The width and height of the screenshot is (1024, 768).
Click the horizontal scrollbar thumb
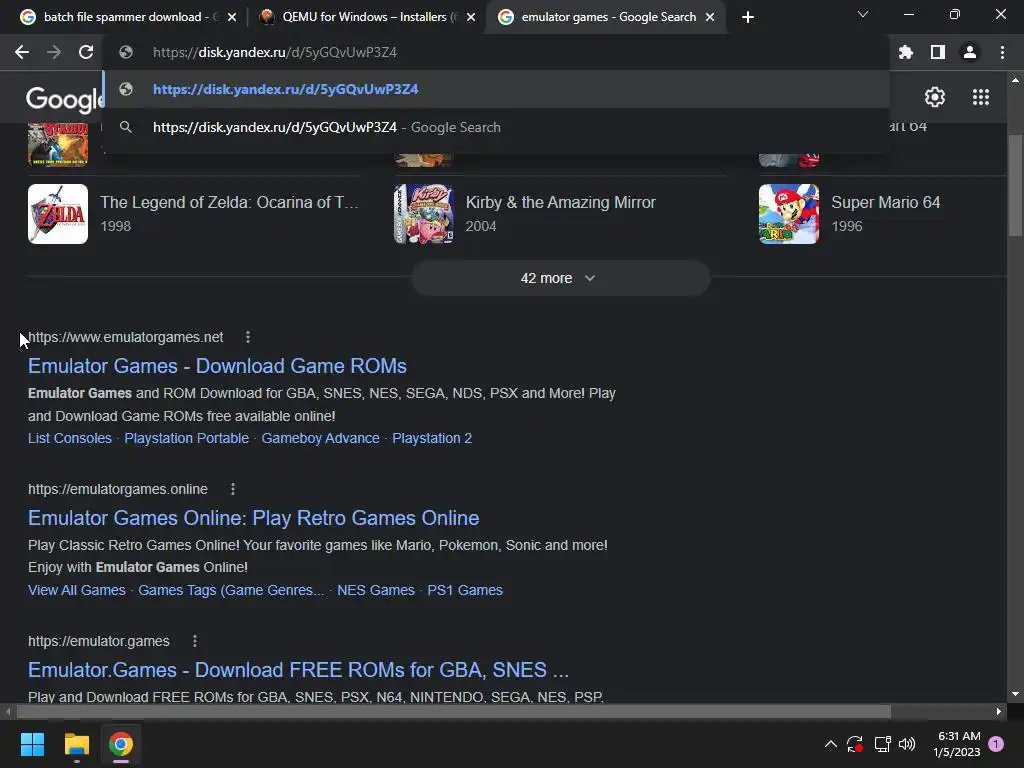453,711
